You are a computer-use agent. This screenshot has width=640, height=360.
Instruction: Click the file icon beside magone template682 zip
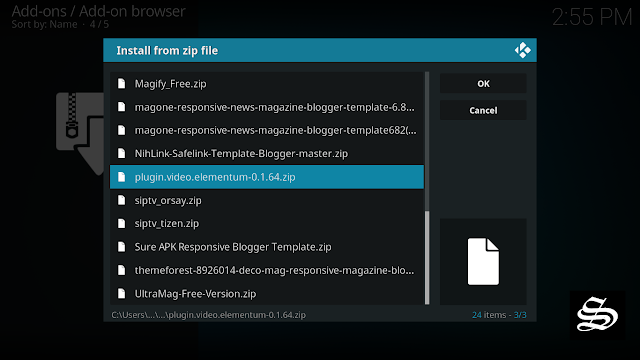pyautogui.click(x=121, y=130)
